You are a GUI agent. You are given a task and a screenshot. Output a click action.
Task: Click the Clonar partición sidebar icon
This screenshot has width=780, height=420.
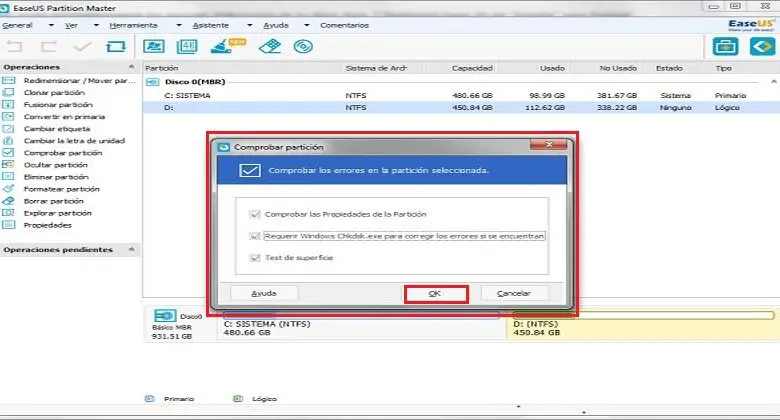tap(8, 93)
